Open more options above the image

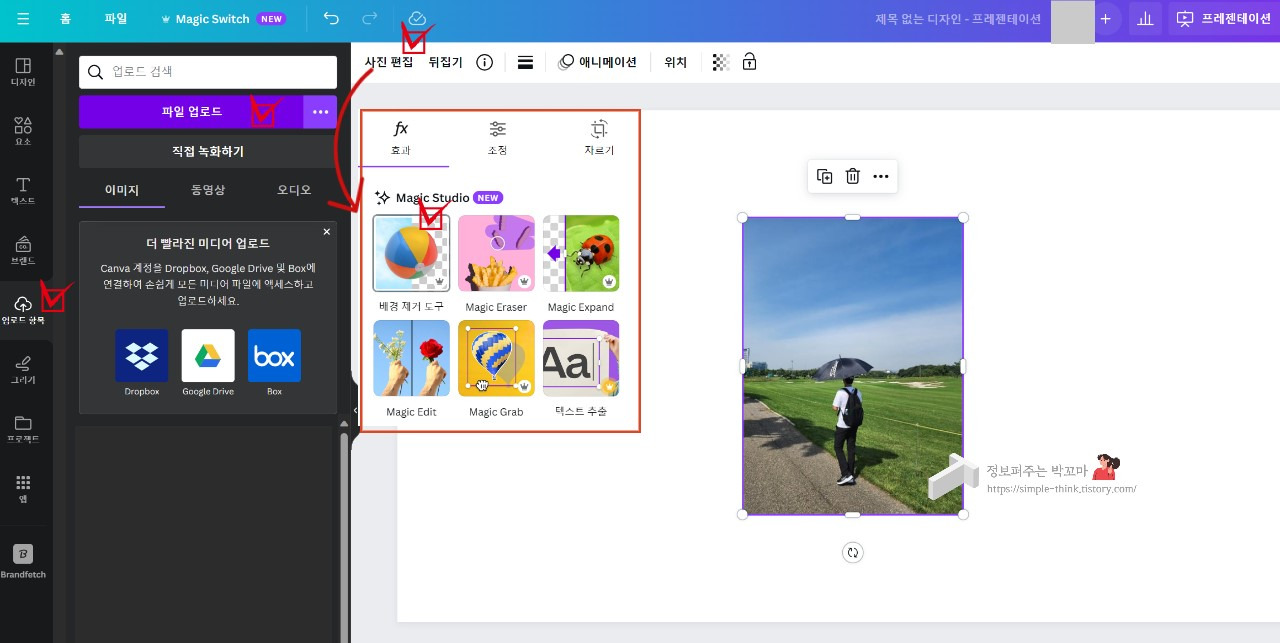tap(881, 176)
